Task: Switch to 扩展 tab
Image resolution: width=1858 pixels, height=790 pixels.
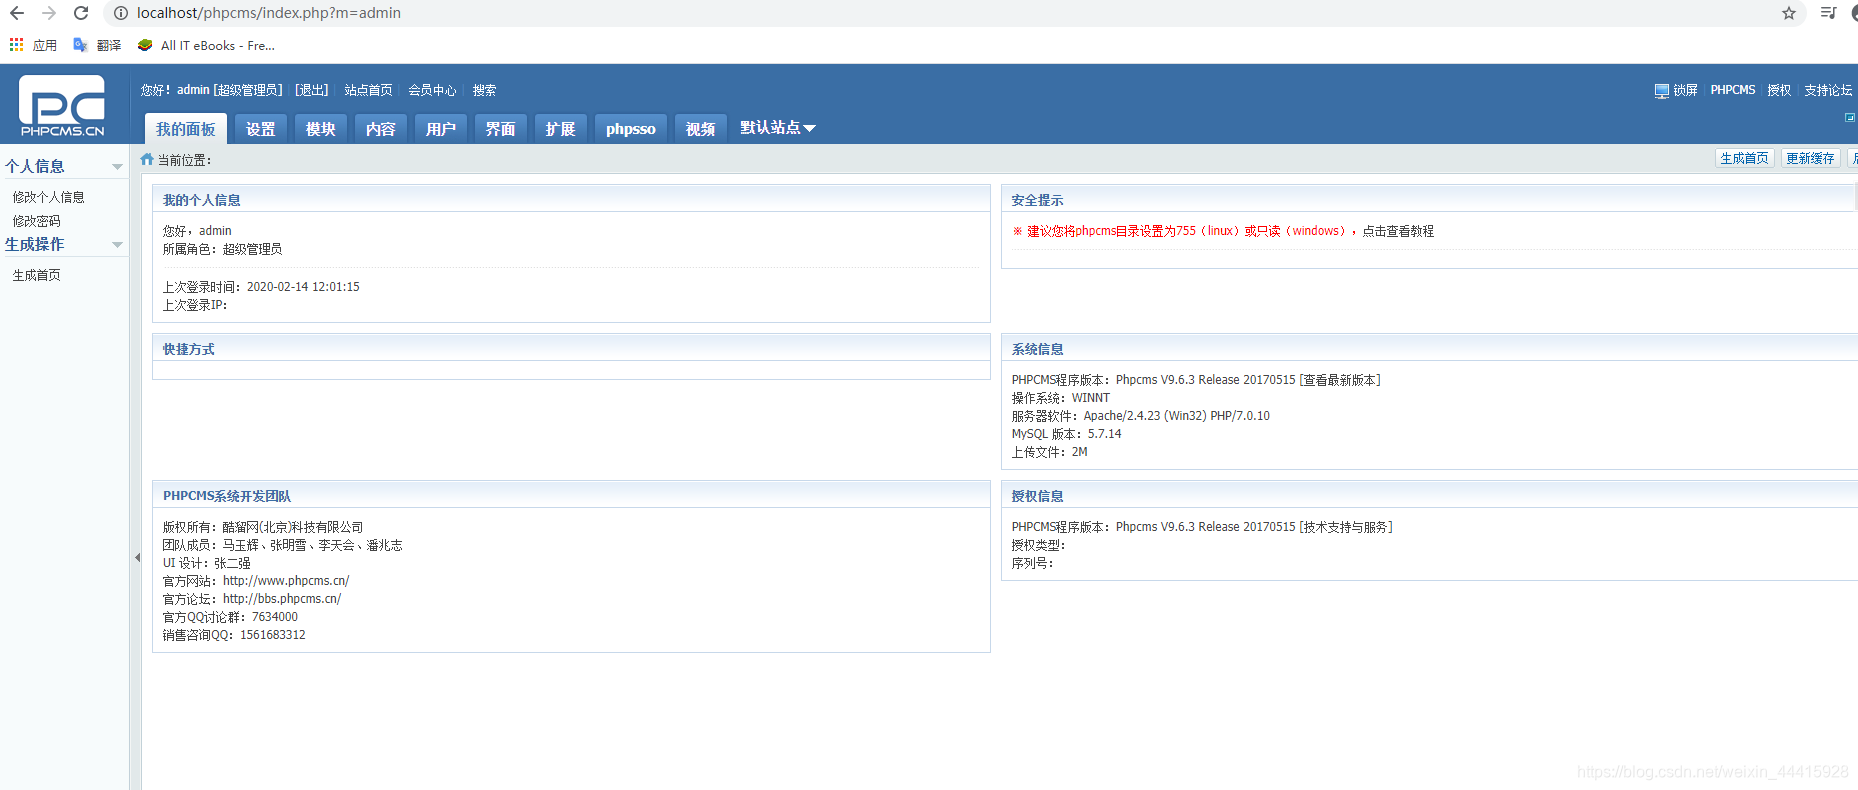Action: (561, 129)
